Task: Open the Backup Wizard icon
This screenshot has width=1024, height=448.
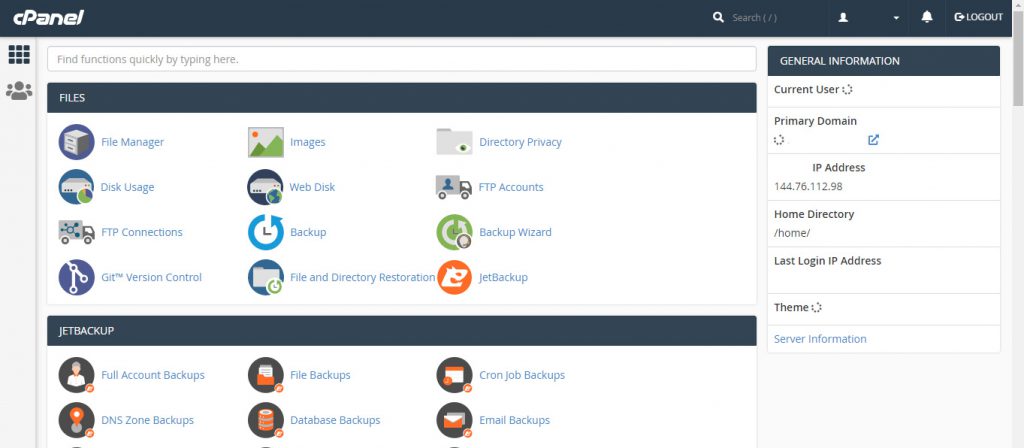Action: tap(454, 232)
